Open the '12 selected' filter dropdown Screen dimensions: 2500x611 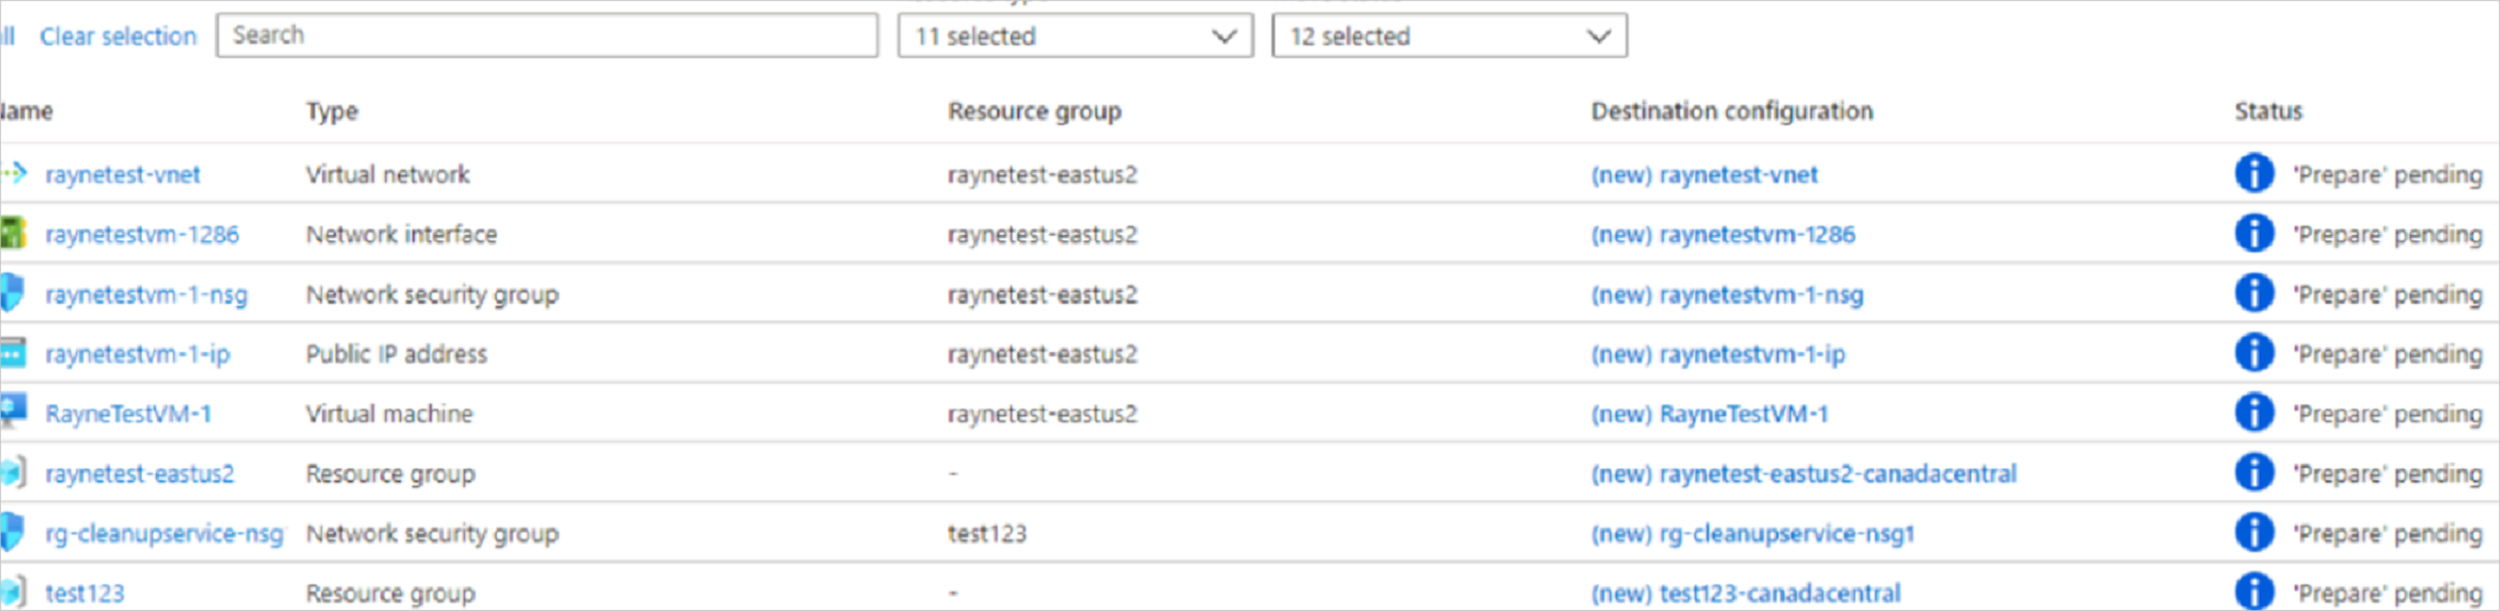click(1449, 36)
